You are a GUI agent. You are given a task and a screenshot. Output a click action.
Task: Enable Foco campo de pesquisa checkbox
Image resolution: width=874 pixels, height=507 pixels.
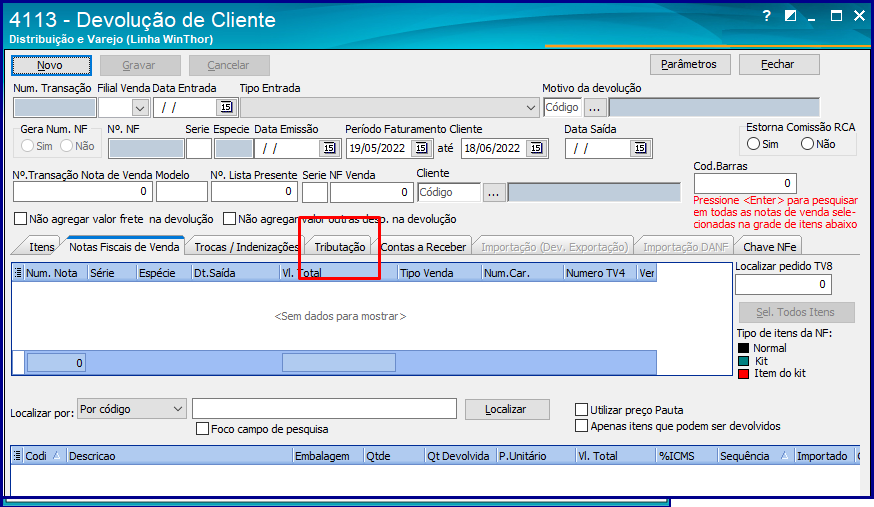click(202, 429)
